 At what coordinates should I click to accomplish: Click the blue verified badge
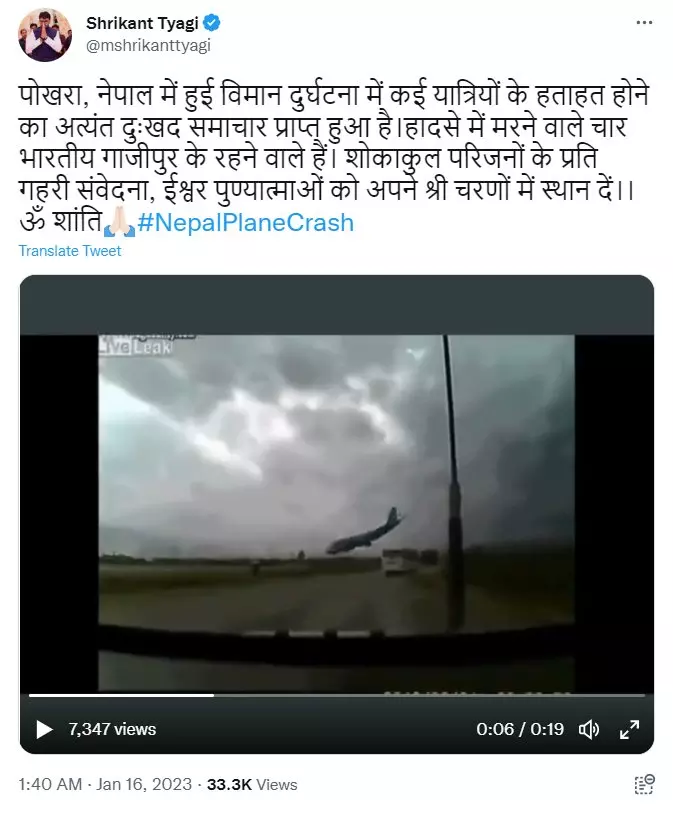211,23
